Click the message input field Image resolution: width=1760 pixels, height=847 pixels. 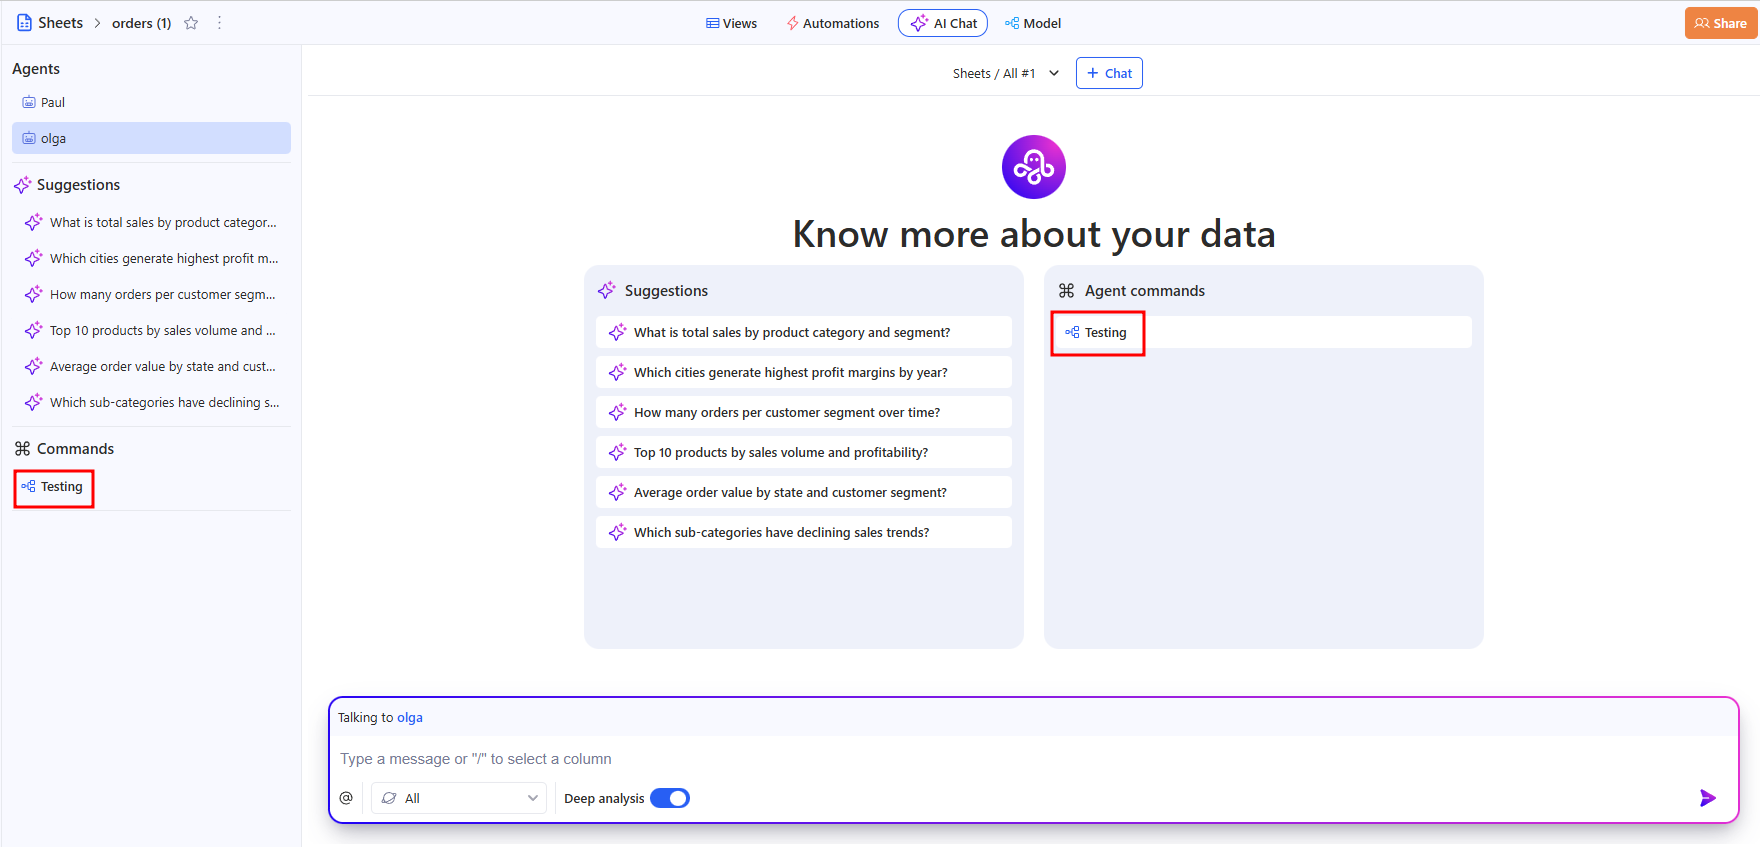coord(1000,759)
